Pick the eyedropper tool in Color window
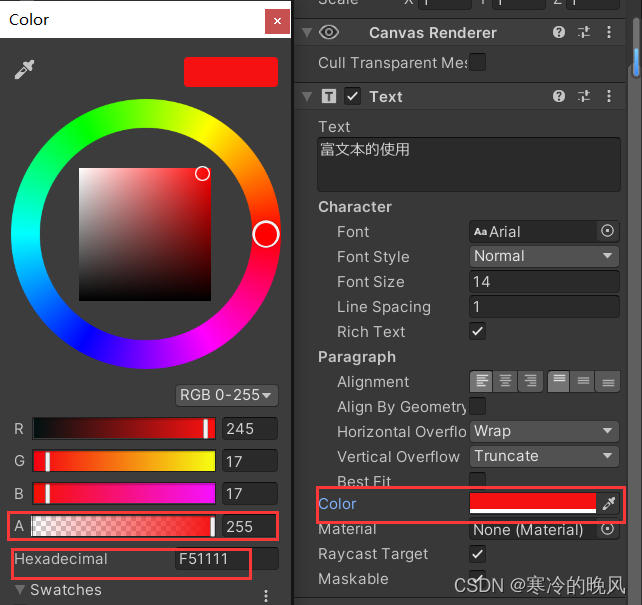This screenshot has height=605, width=642. click(x=25, y=69)
